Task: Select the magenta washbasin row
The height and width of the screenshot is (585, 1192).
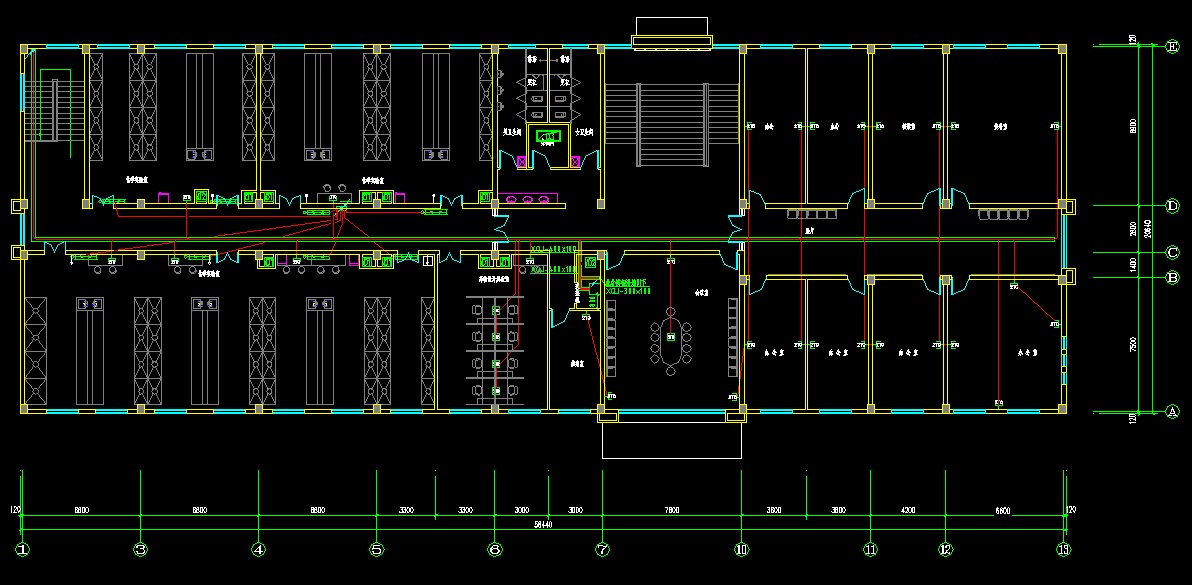Action: click(x=528, y=199)
